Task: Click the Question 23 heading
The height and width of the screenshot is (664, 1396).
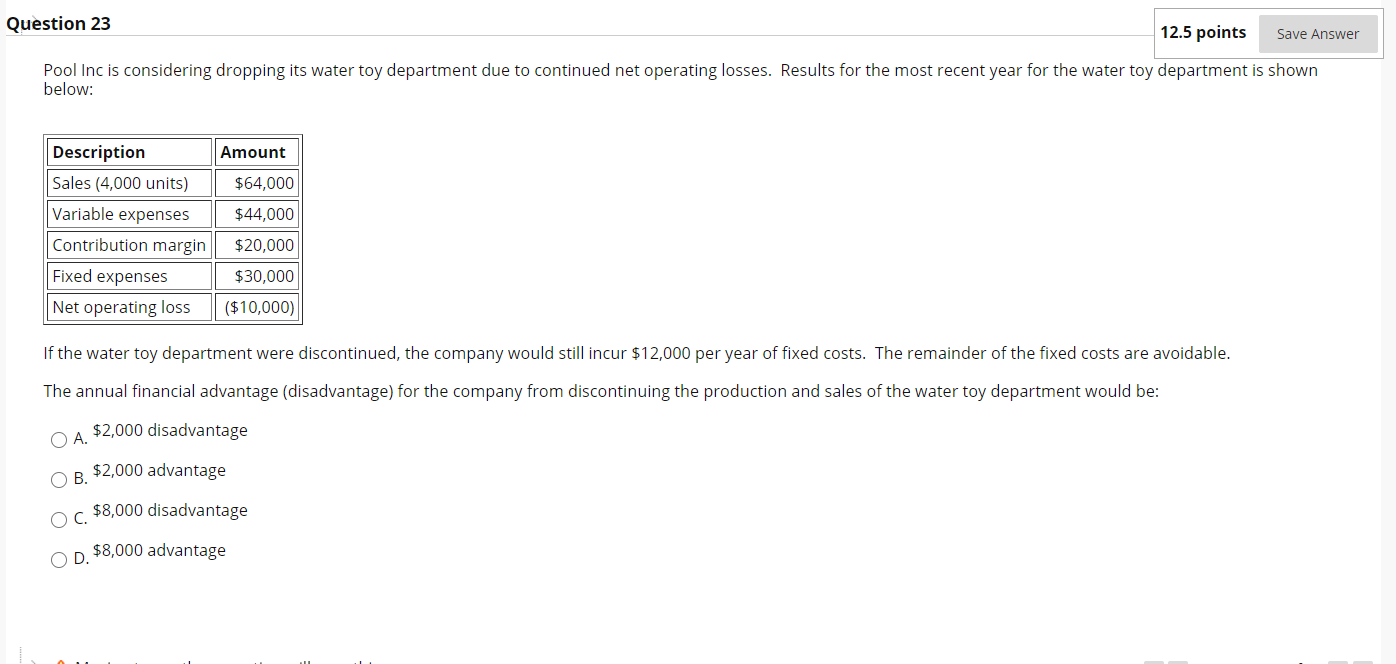Action: 59,23
